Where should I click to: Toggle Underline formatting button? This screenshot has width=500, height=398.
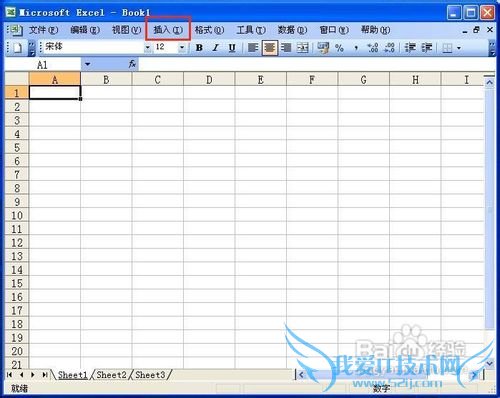232,48
